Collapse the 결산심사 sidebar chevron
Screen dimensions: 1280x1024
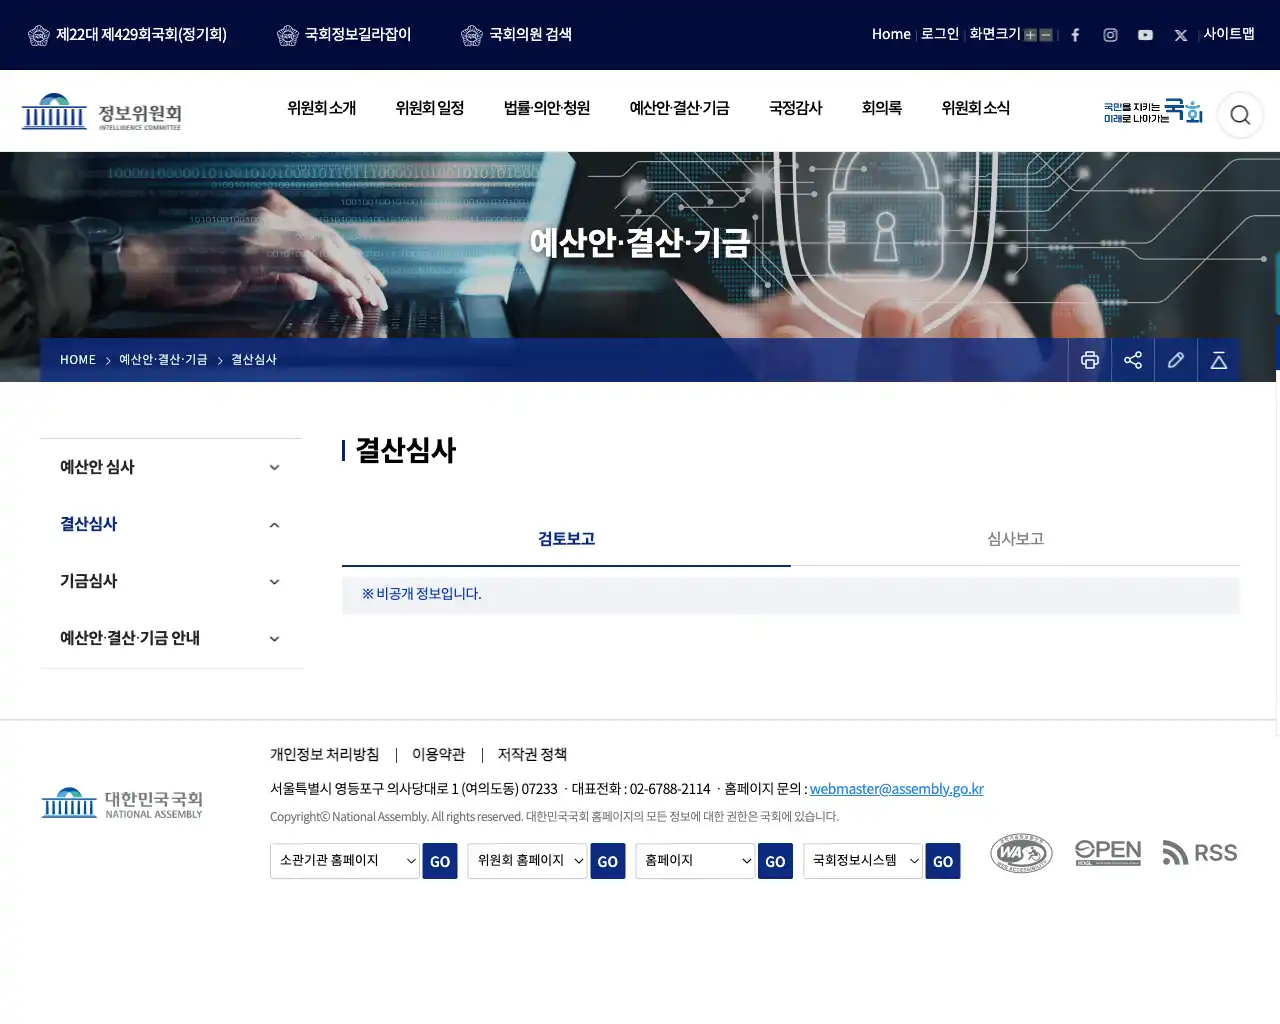pyautogui.click(x=274, y=525)
